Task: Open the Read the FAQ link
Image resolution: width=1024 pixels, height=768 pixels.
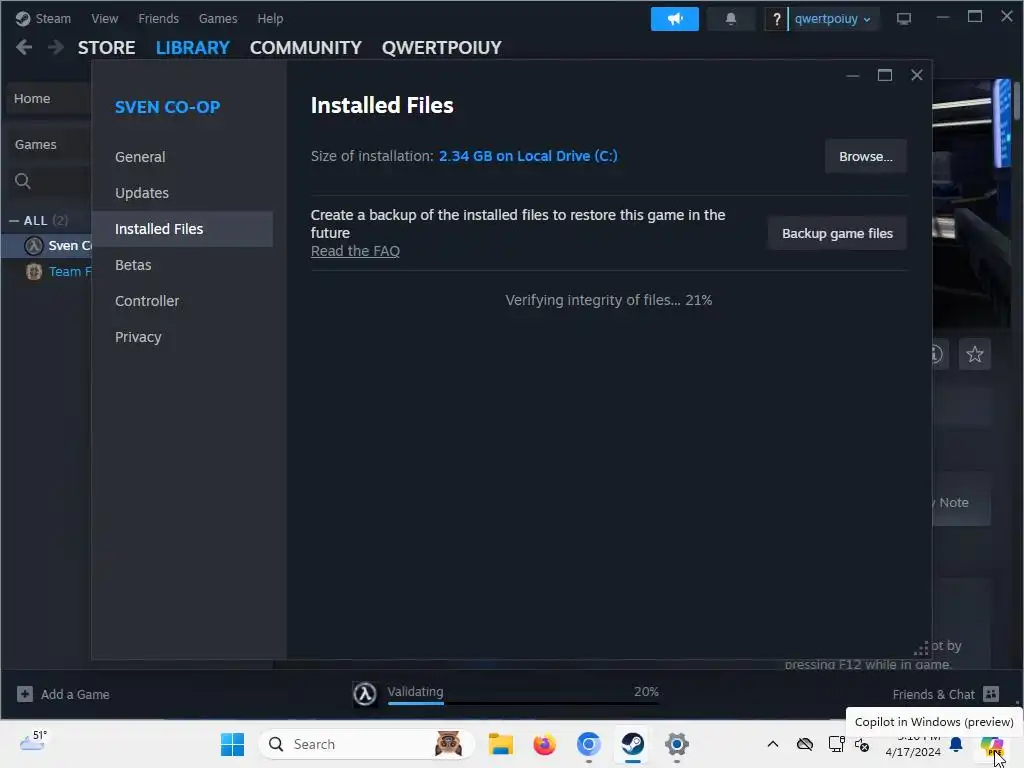Action: coord(355,251)
